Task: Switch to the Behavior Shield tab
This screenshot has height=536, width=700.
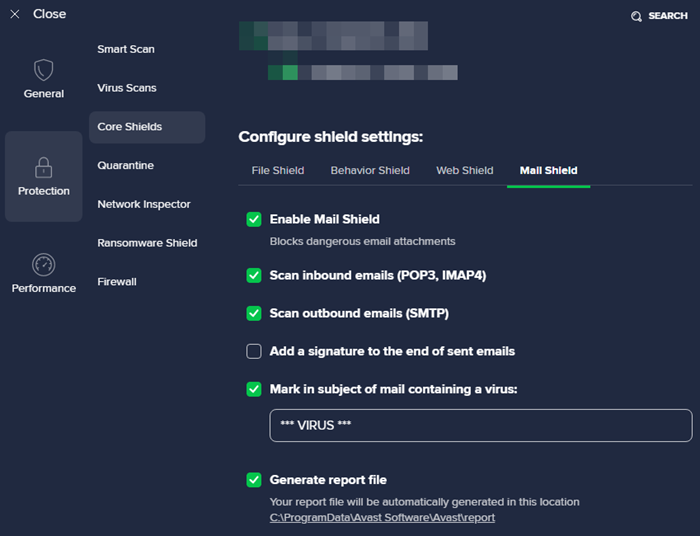Action: coord(370,170)
